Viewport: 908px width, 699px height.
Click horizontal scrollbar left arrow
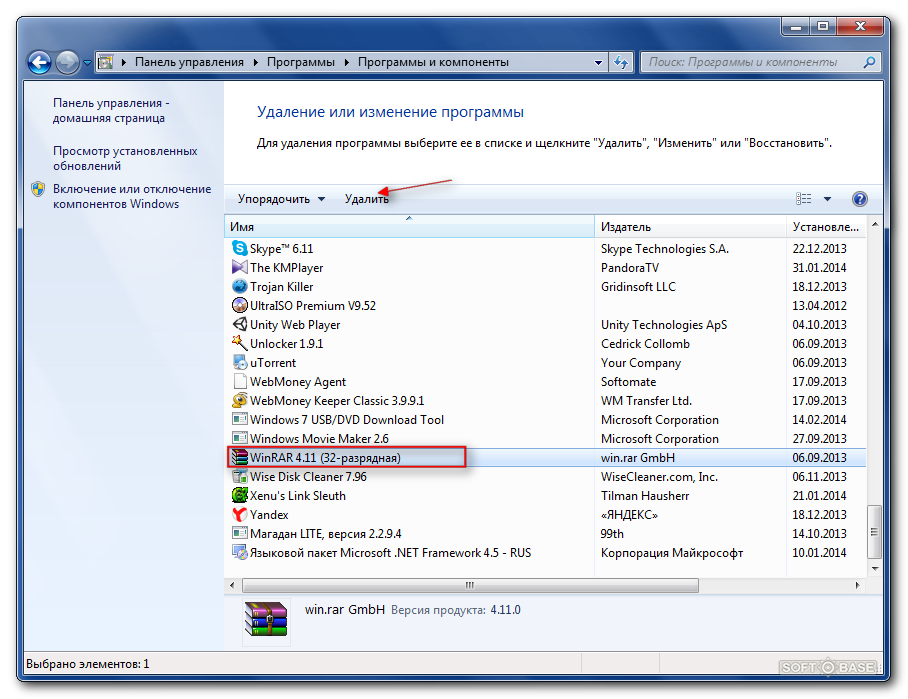[232, 585]
